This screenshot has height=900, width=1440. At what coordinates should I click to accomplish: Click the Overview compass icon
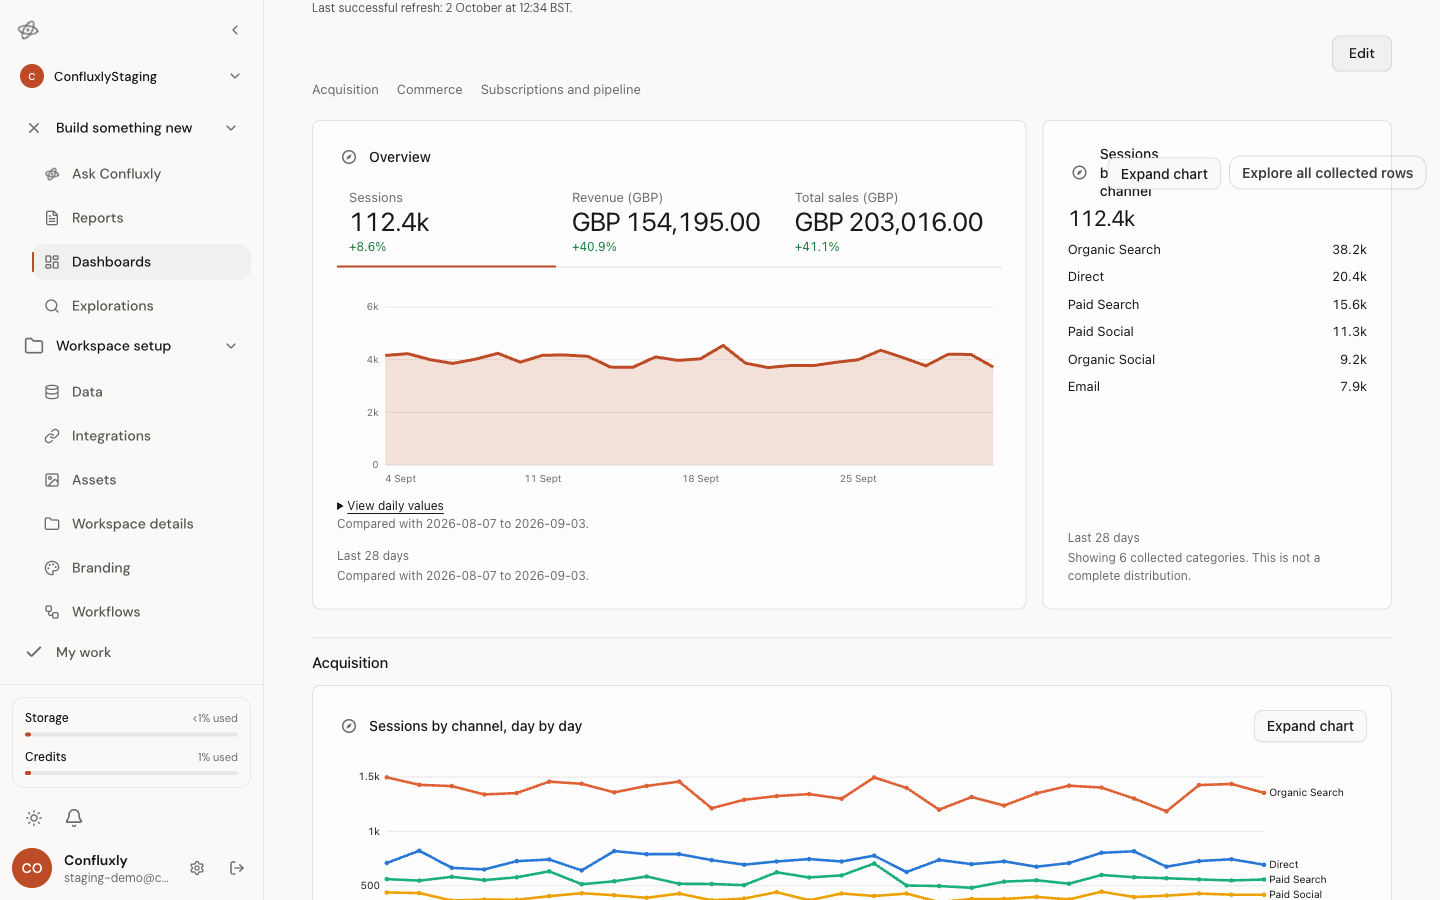[x=349, y=157]
